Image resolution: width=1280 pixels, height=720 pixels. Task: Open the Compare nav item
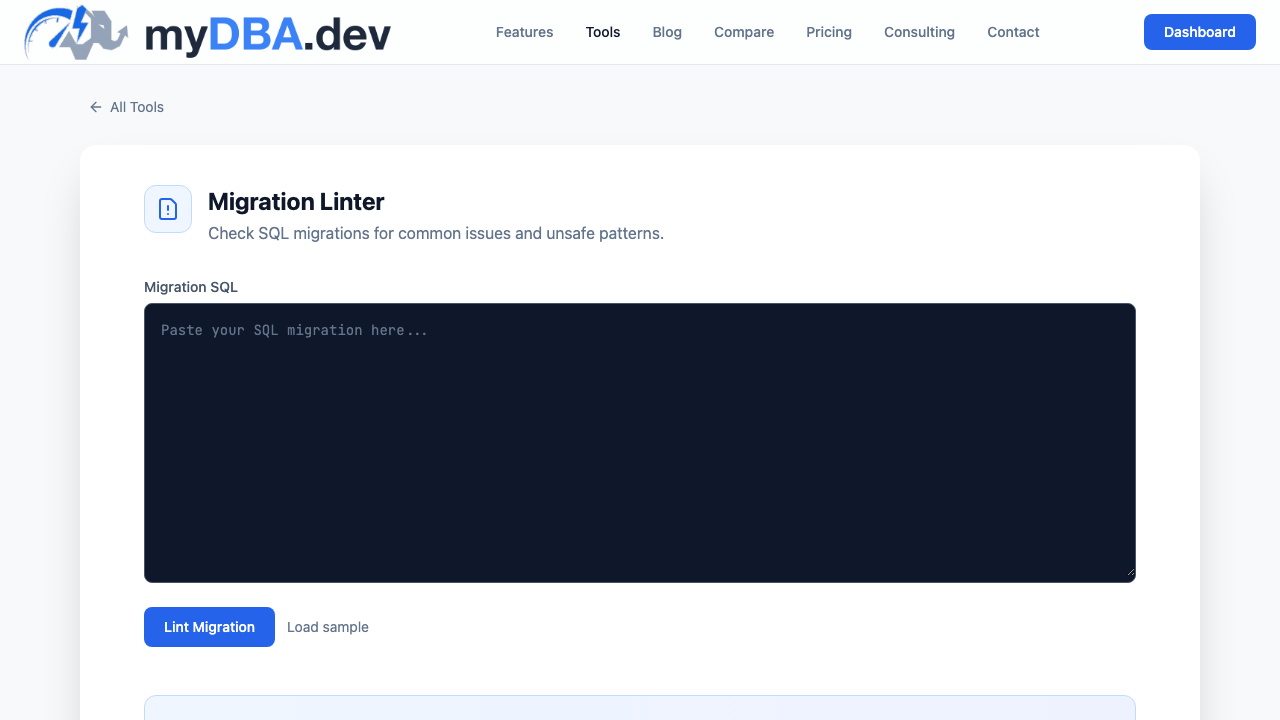744,32
